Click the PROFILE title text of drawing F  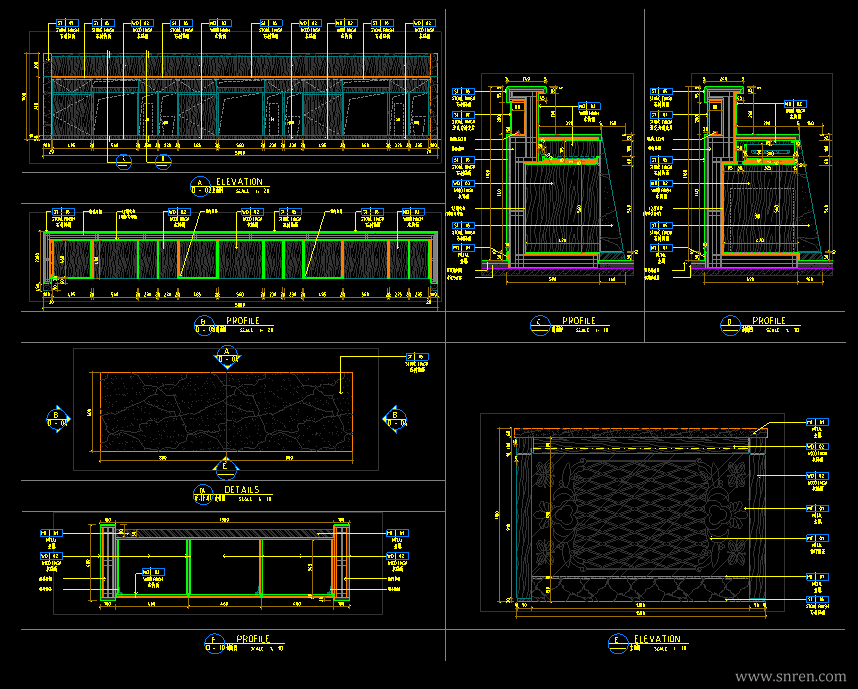[253, 639]
